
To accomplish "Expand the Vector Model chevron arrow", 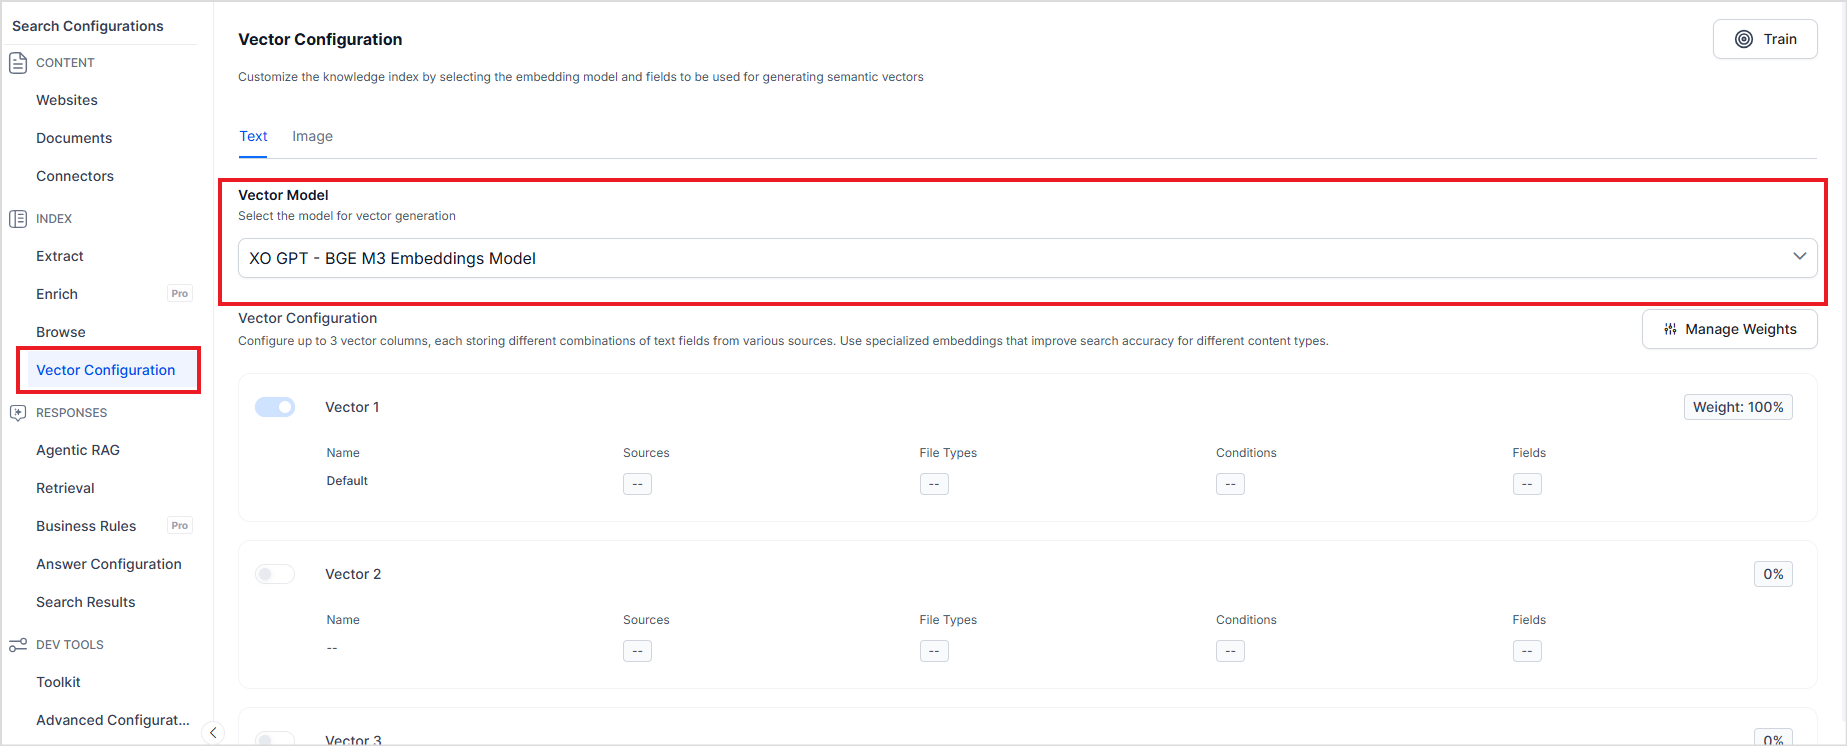I will click(x=1799, y=257).
